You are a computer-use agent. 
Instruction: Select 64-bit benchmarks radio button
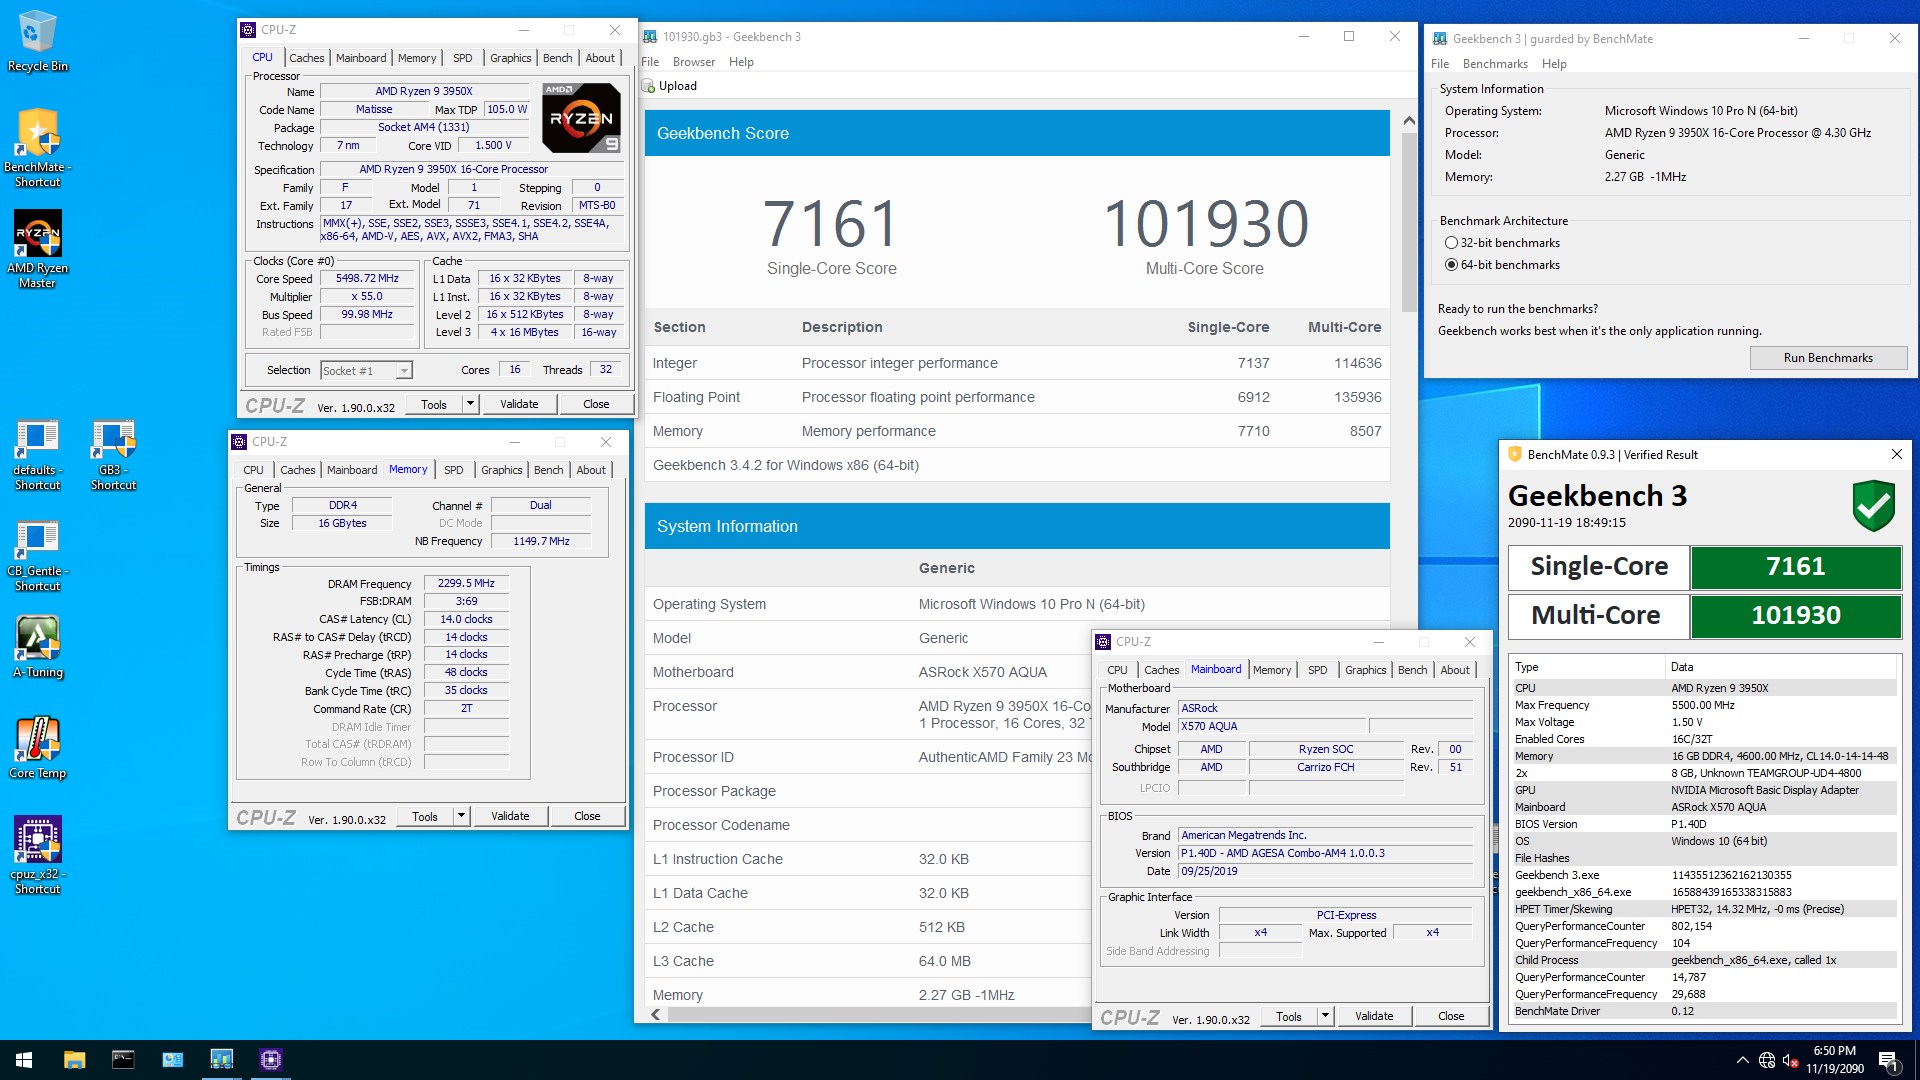click(1451, 265)
